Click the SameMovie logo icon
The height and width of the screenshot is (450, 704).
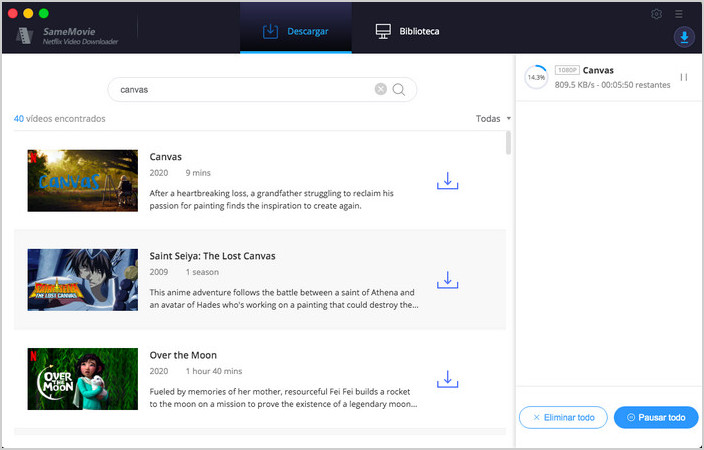25,35
